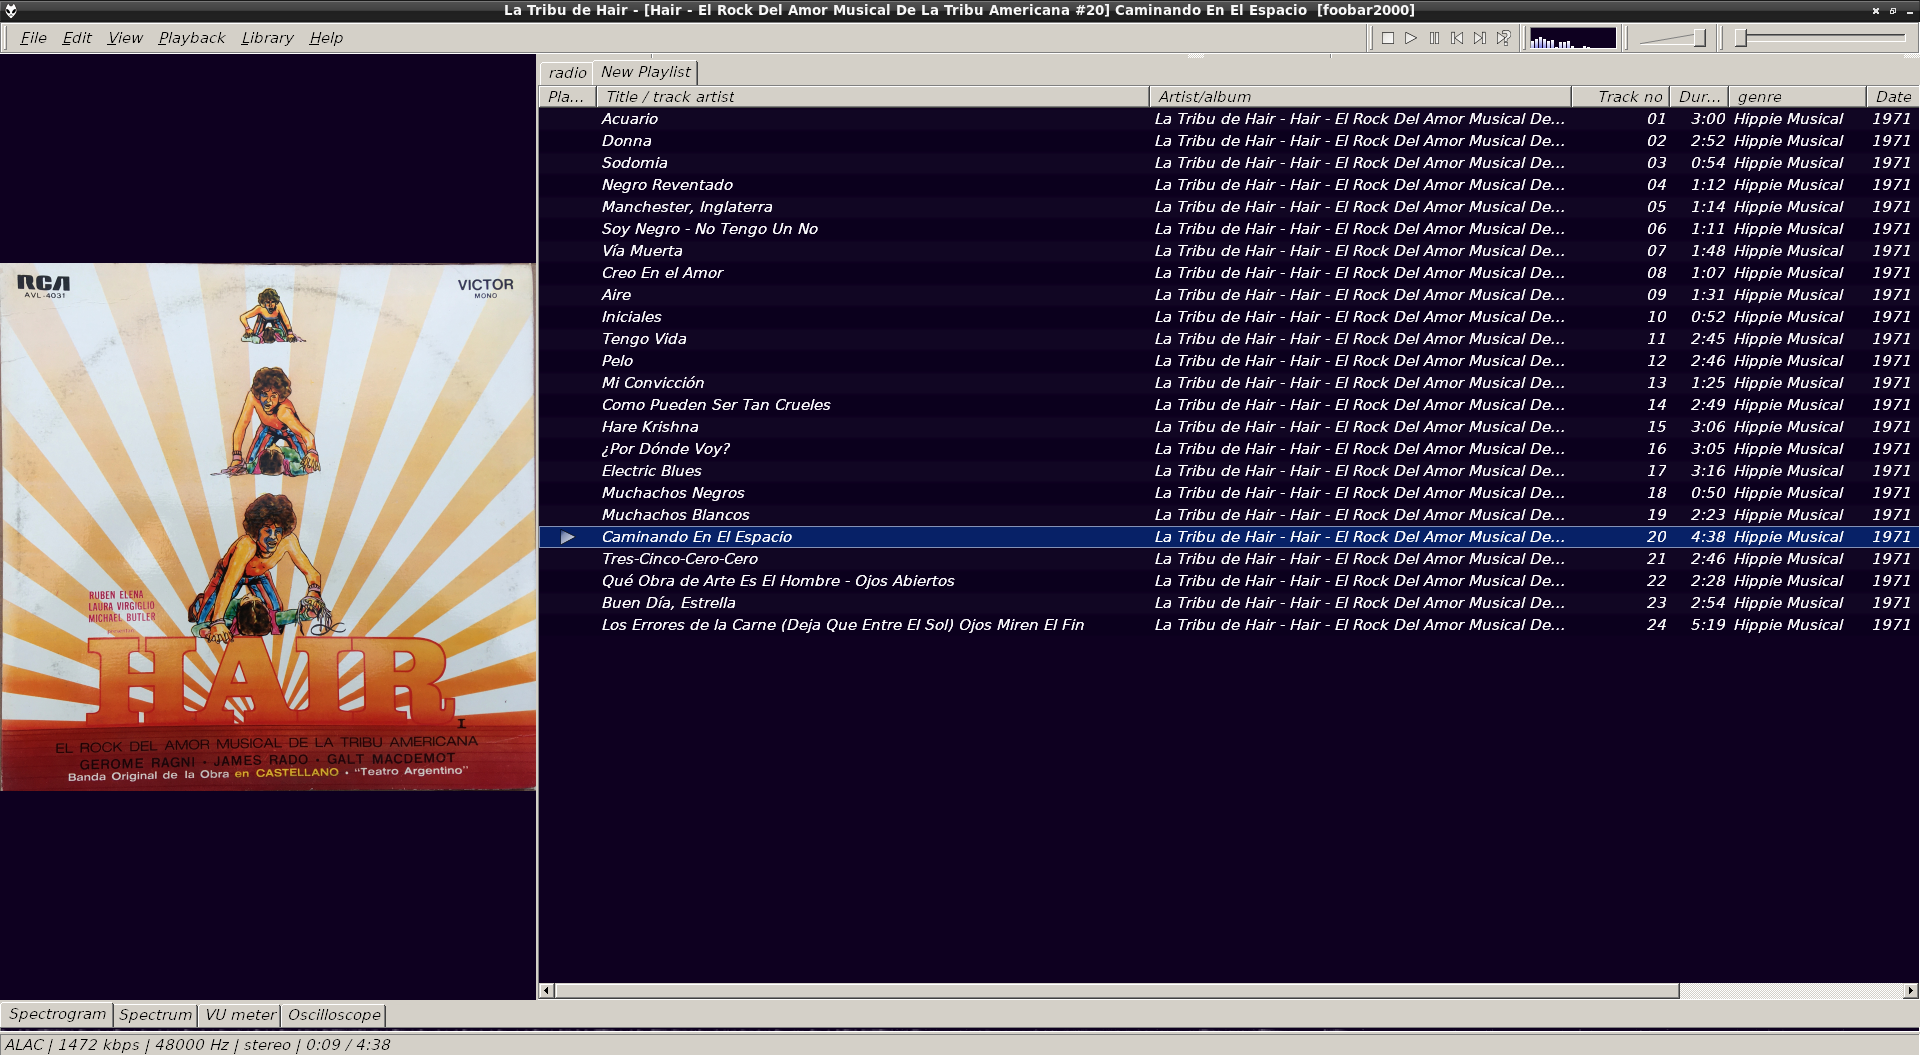The width and height of the screenshot is (1920, 1056).
Task: Click the Play button in toolbar
Action: (1411, 38)
